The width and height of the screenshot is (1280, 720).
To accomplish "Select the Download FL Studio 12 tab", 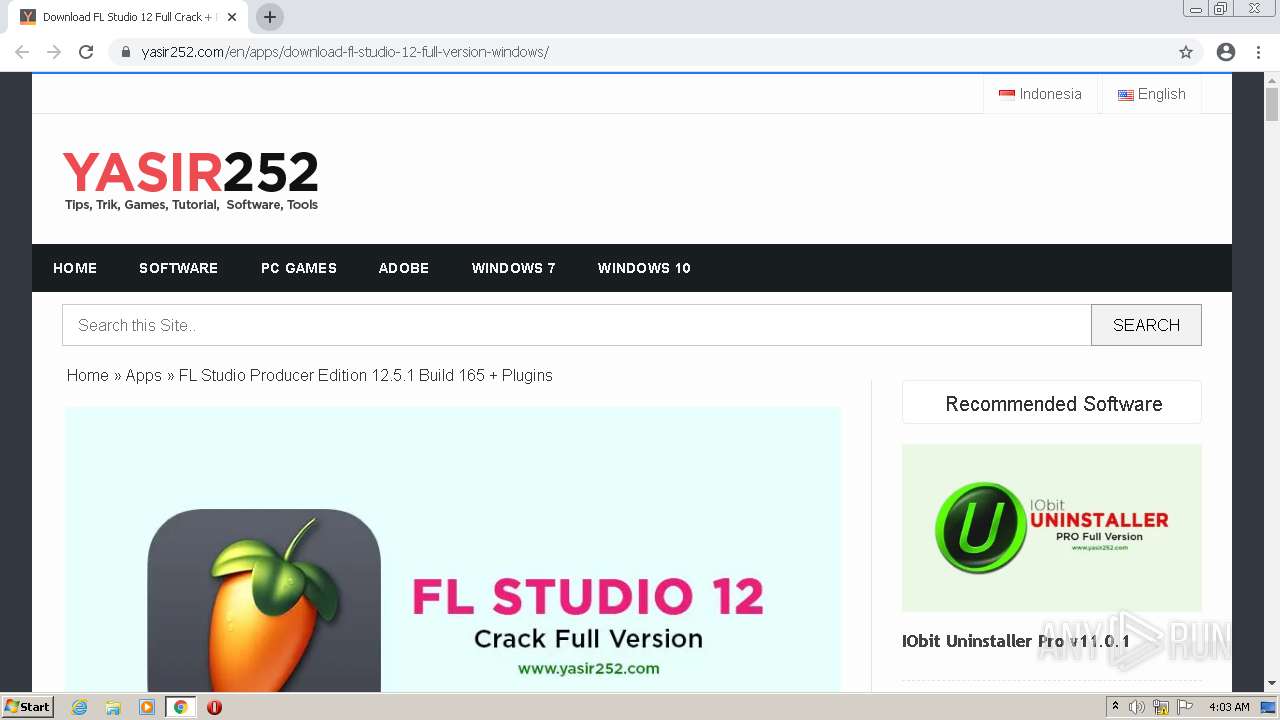I will pyautogui.click(x=128, y=17).
